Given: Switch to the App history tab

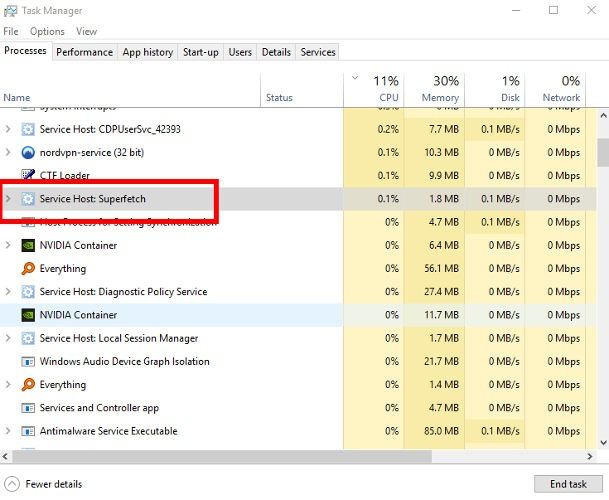Looking at the screenshot, I should [x=148, y=52].
